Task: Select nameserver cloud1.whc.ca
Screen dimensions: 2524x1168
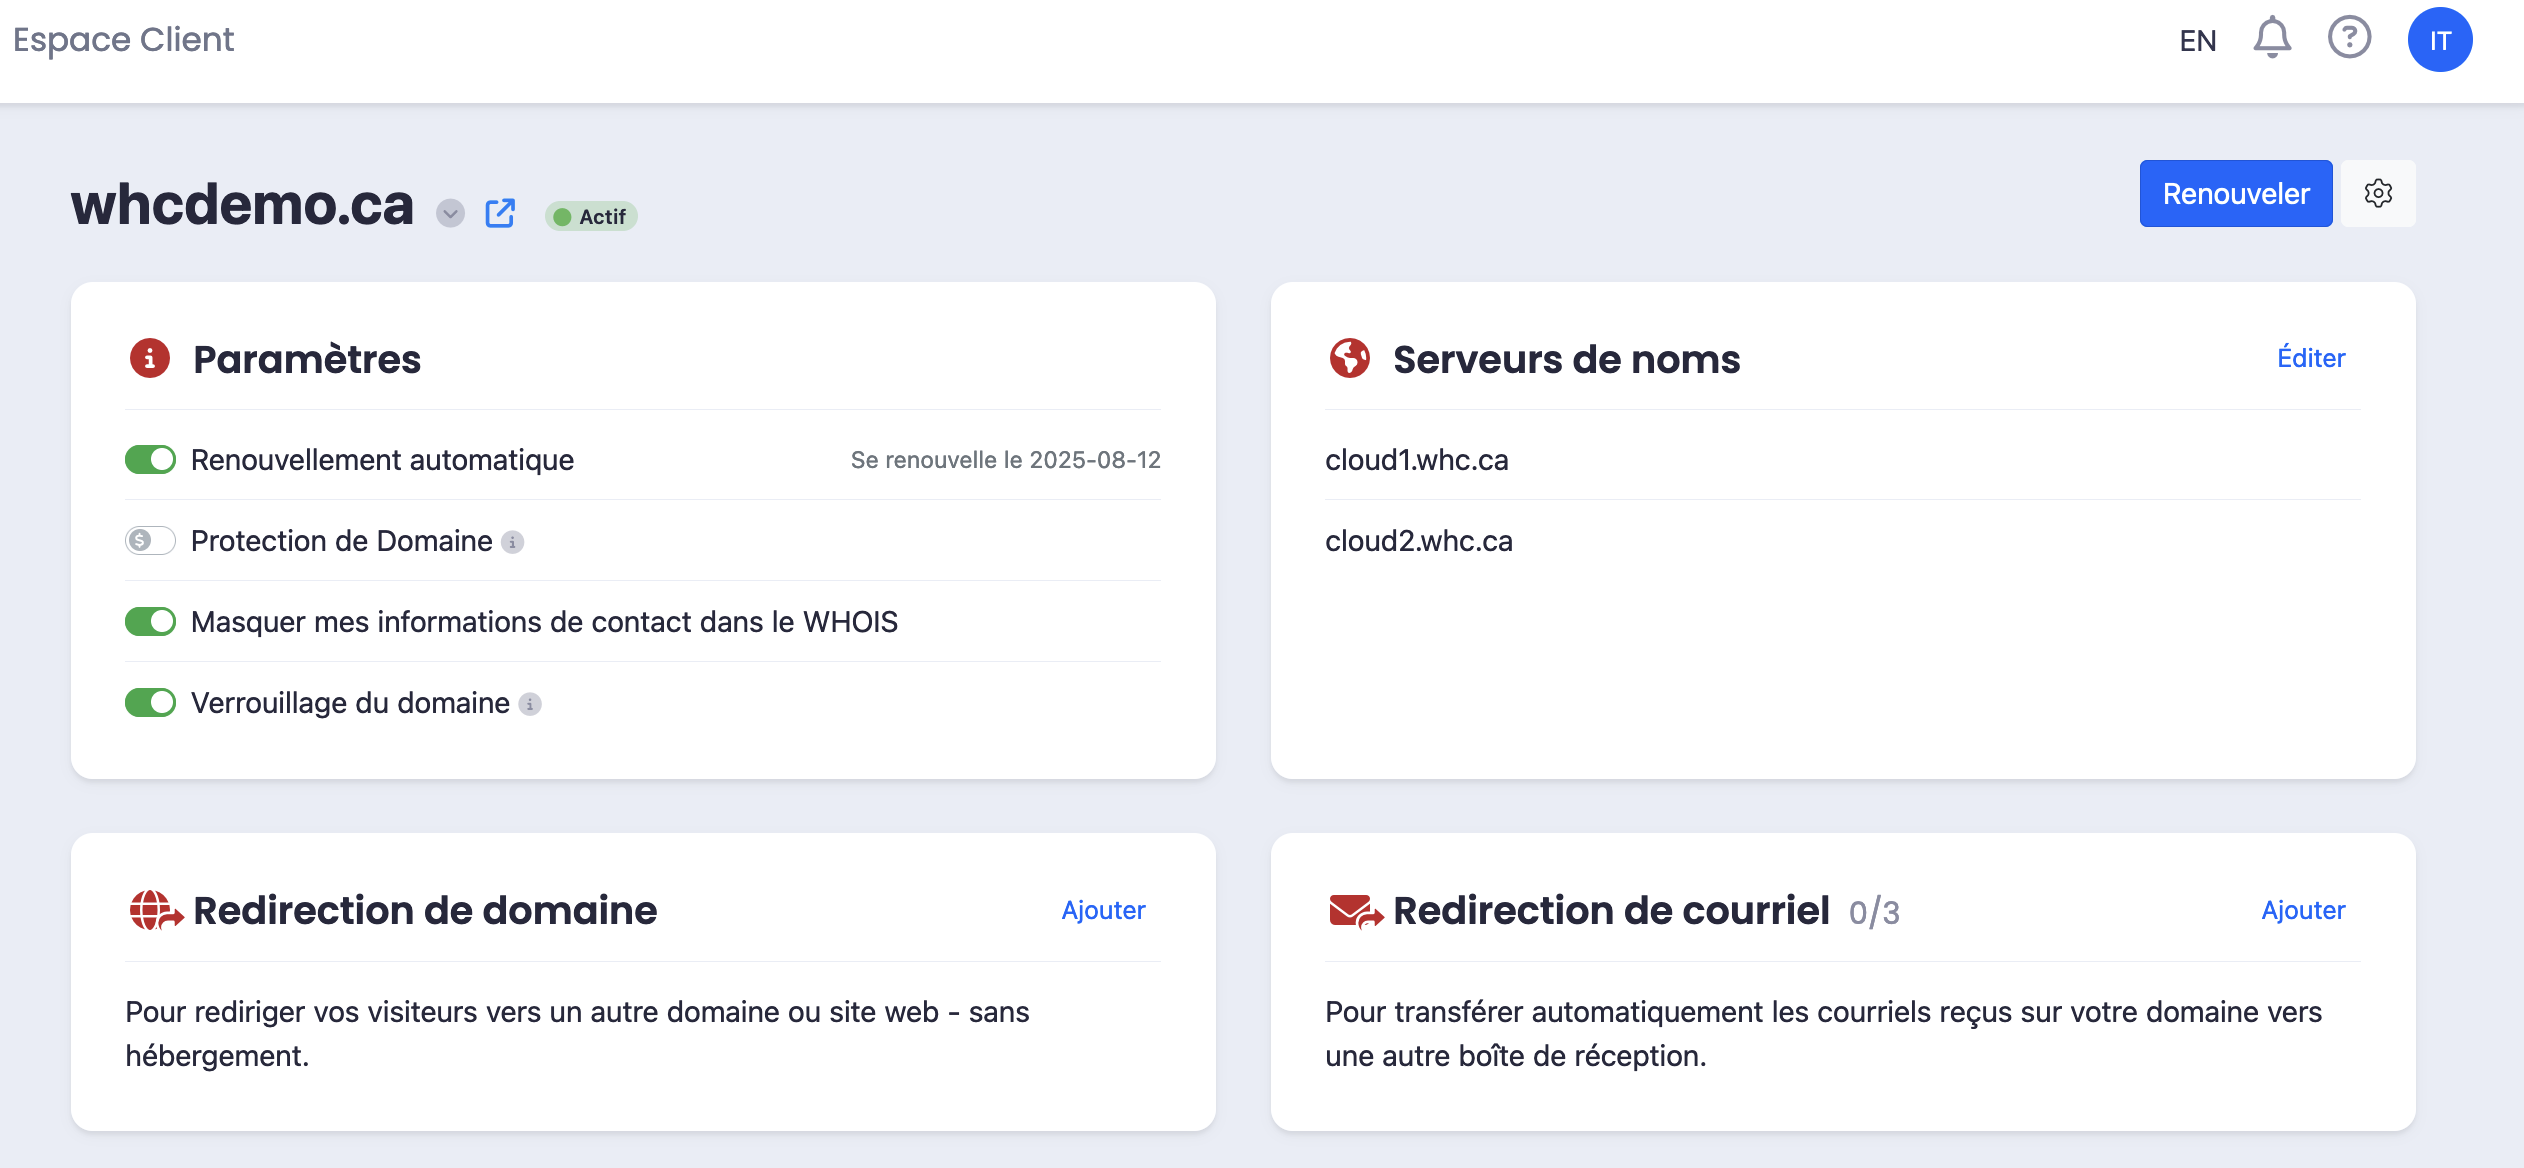Action: pos(1416,460)
